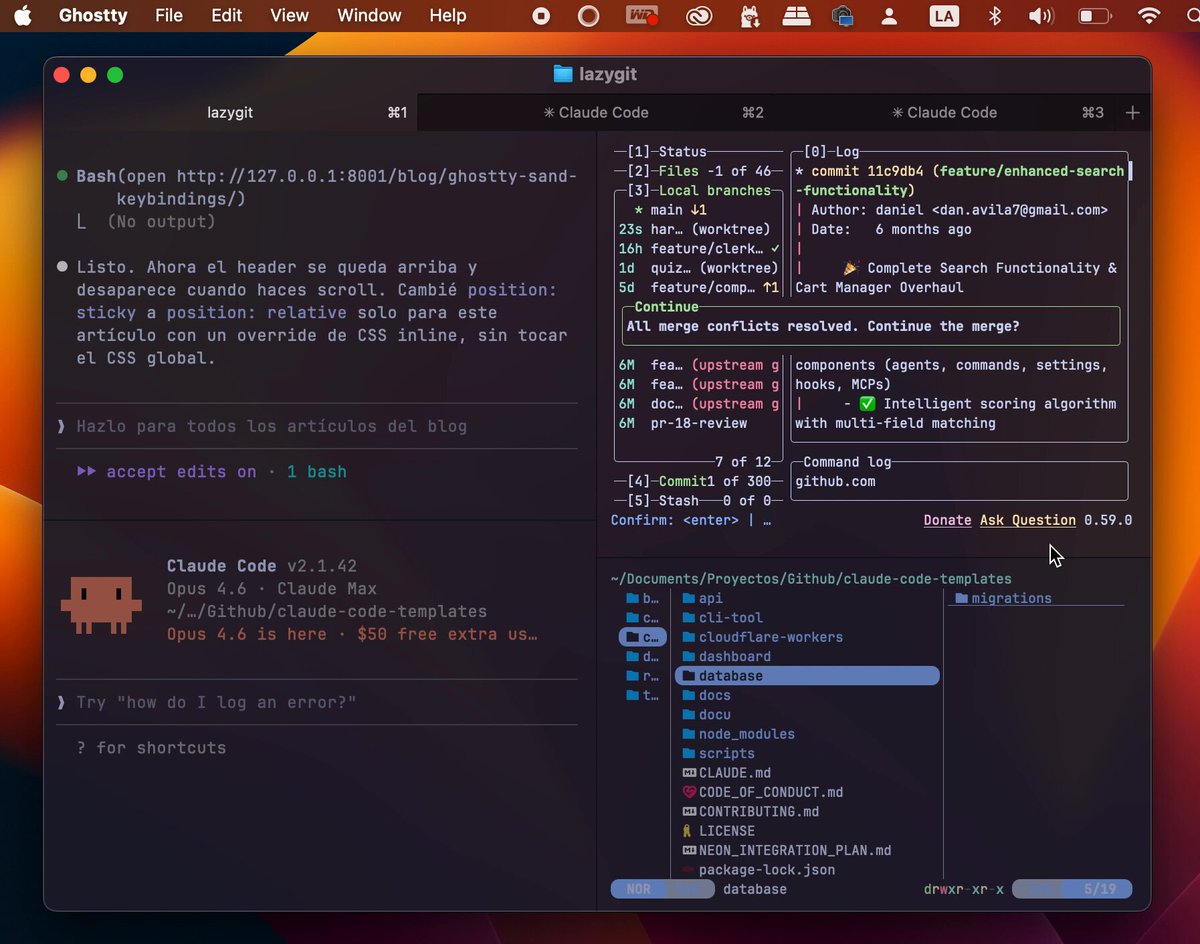Open the Wi-Fi status icon

(x=1149, y=15)
